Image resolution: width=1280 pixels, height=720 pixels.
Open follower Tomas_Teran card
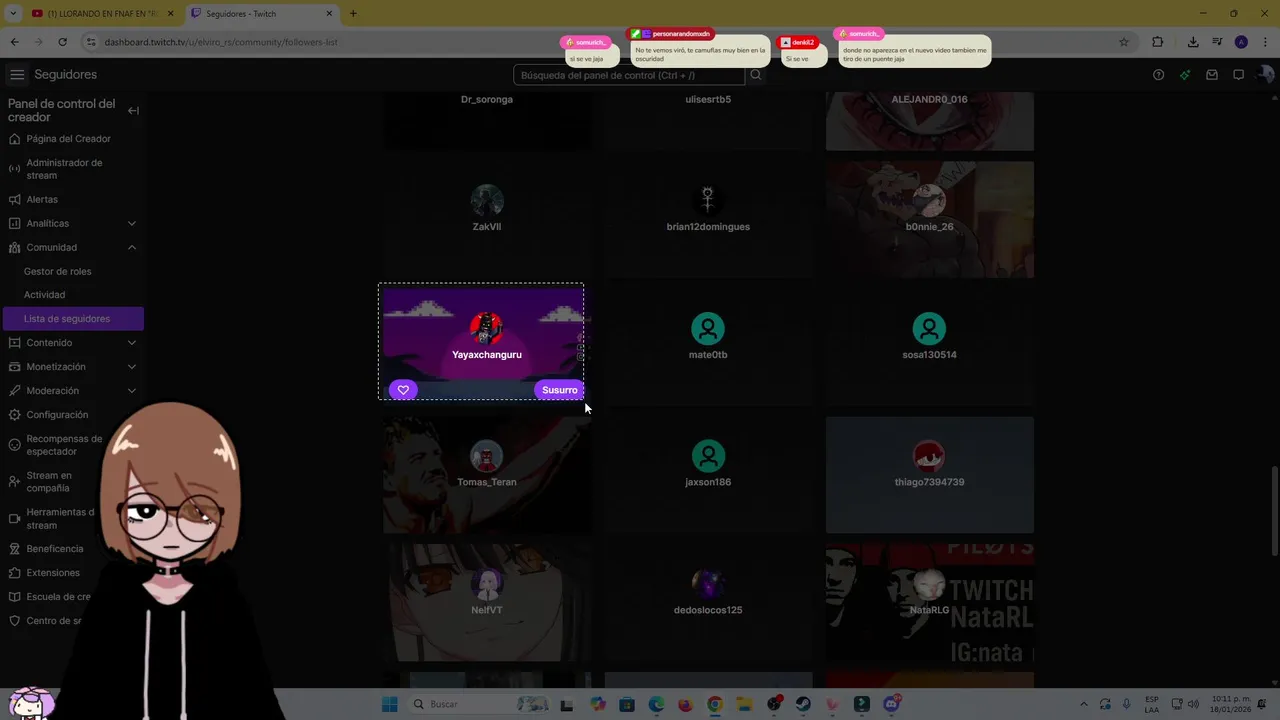pos(487,475)
